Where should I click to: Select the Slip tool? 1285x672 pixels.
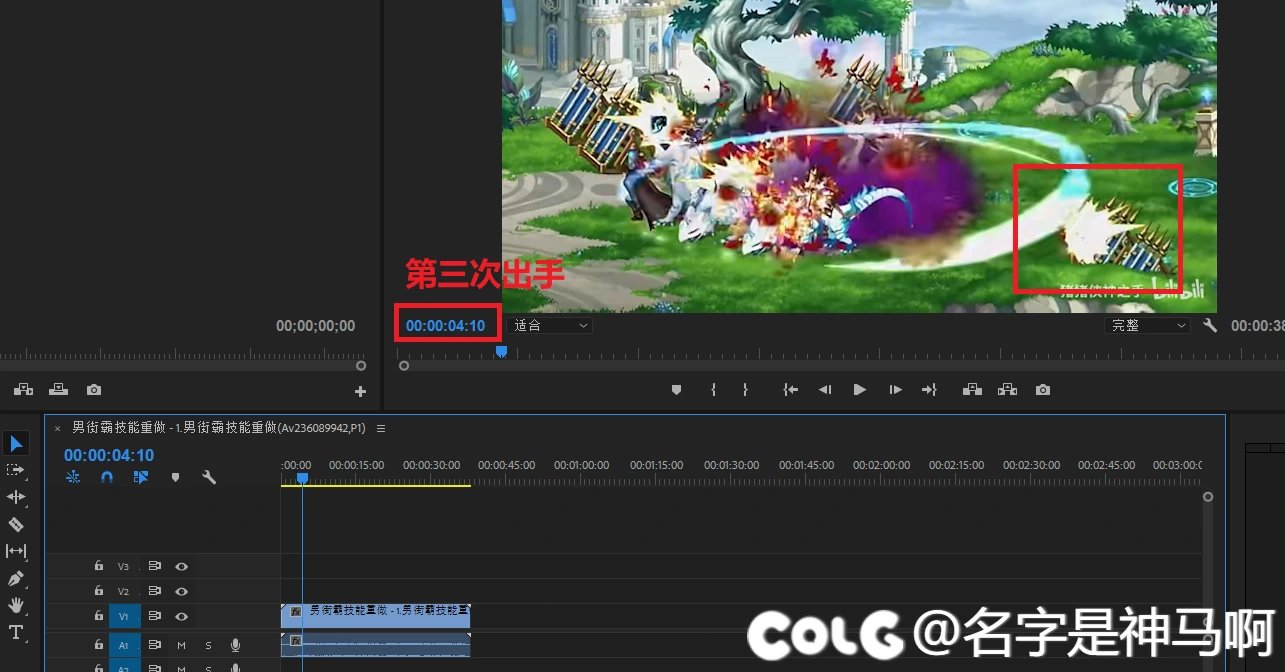pyautogui.click(x=16, y=551)
